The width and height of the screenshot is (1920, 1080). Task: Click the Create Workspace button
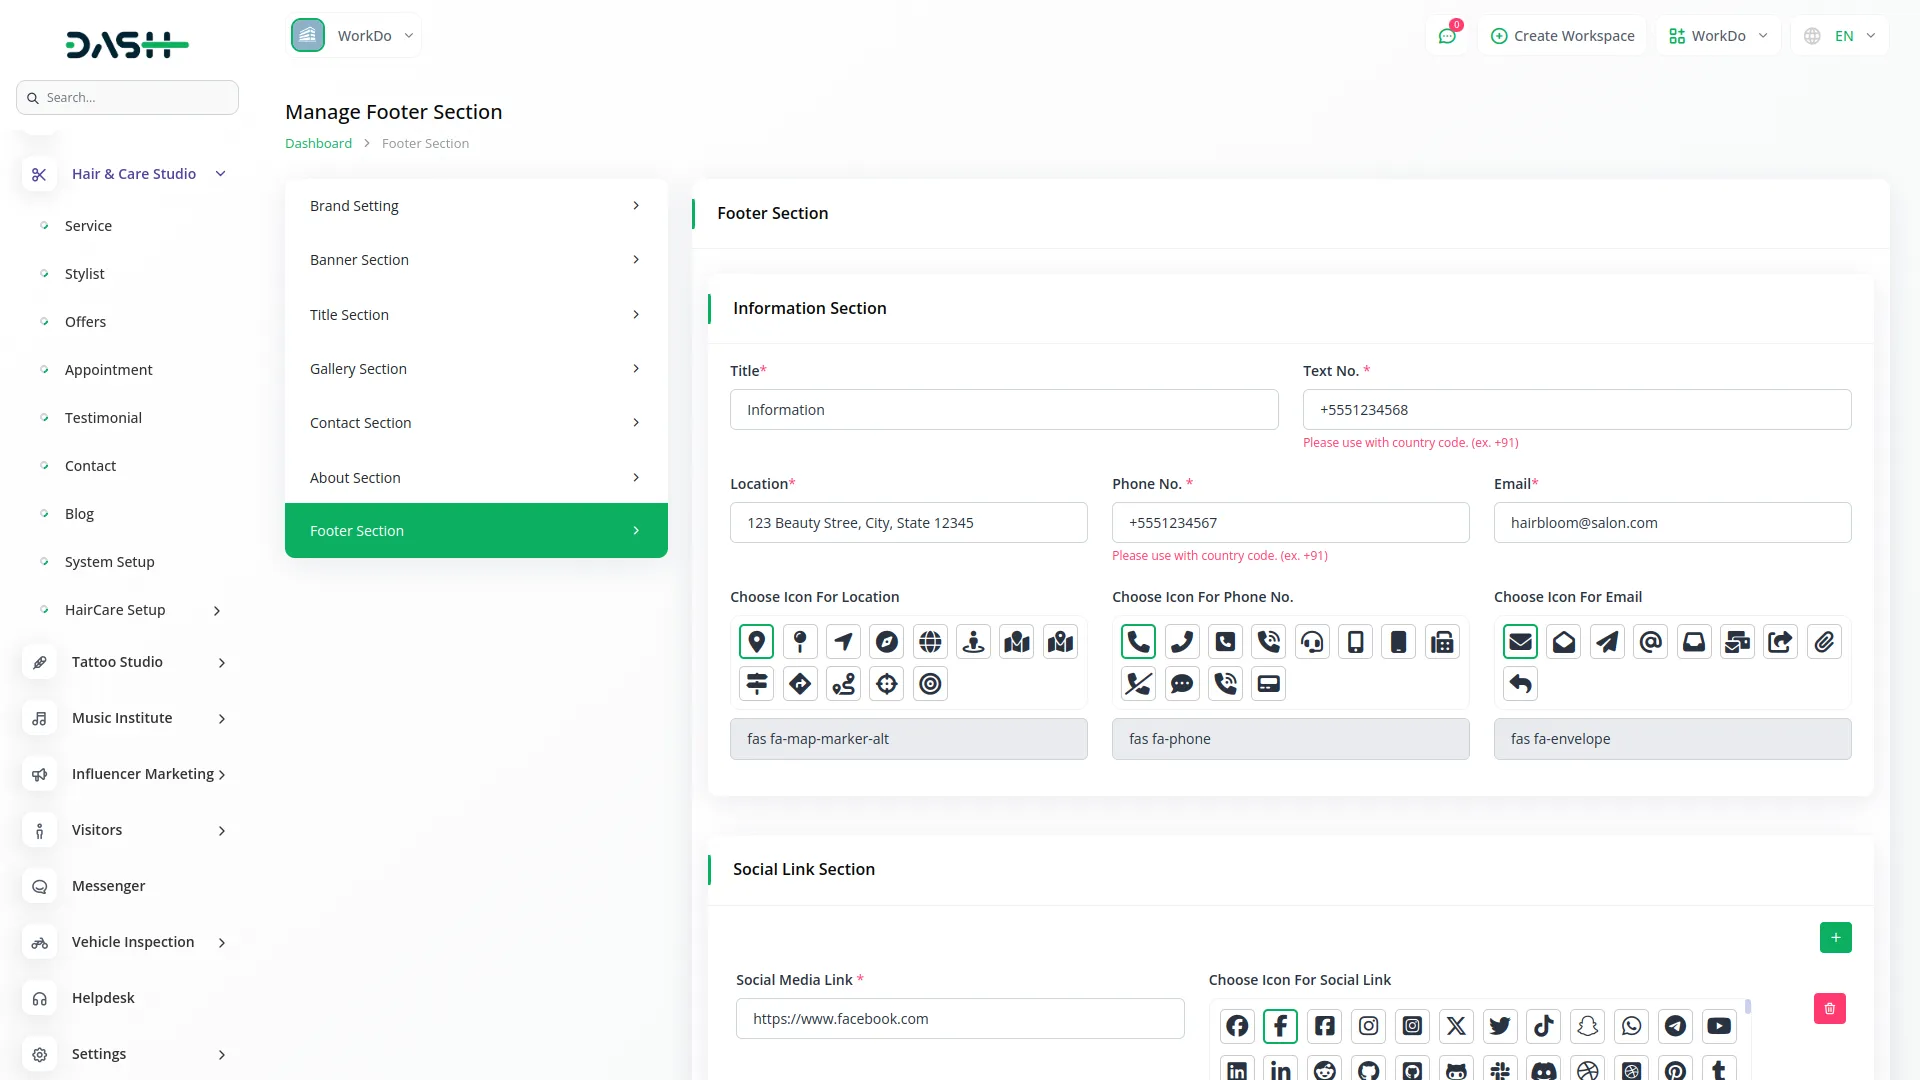coord(1562,36)
